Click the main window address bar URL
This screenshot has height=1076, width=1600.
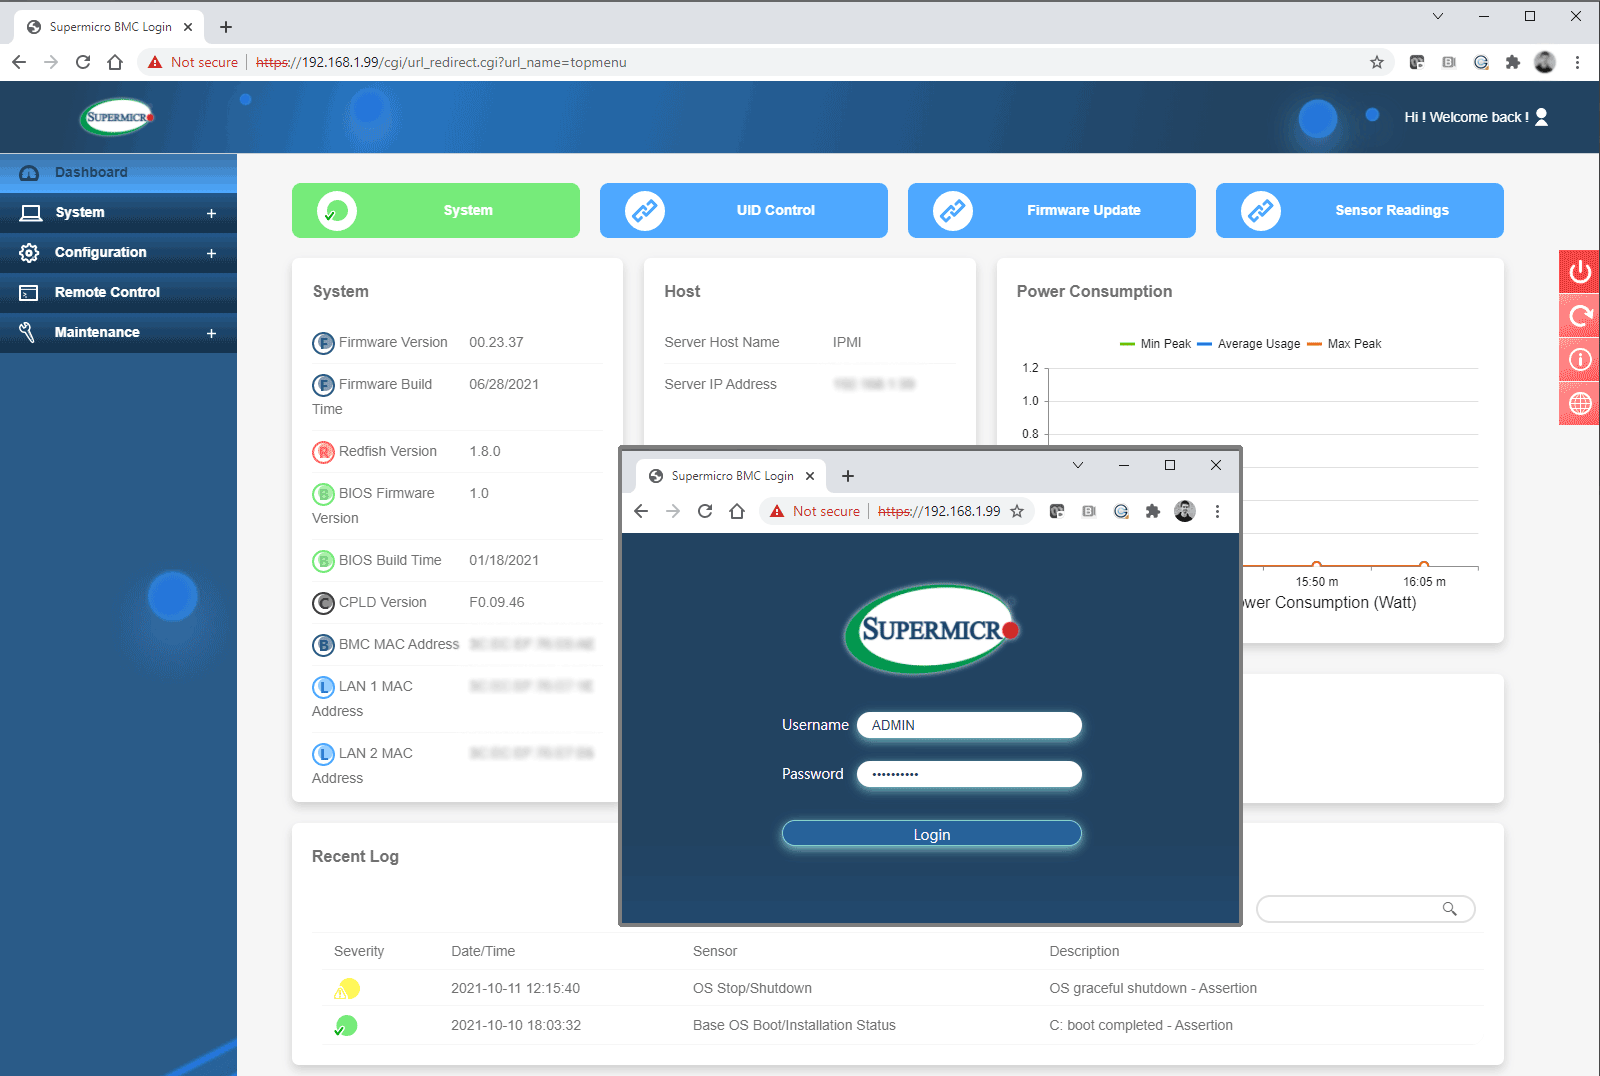[441, 62]
